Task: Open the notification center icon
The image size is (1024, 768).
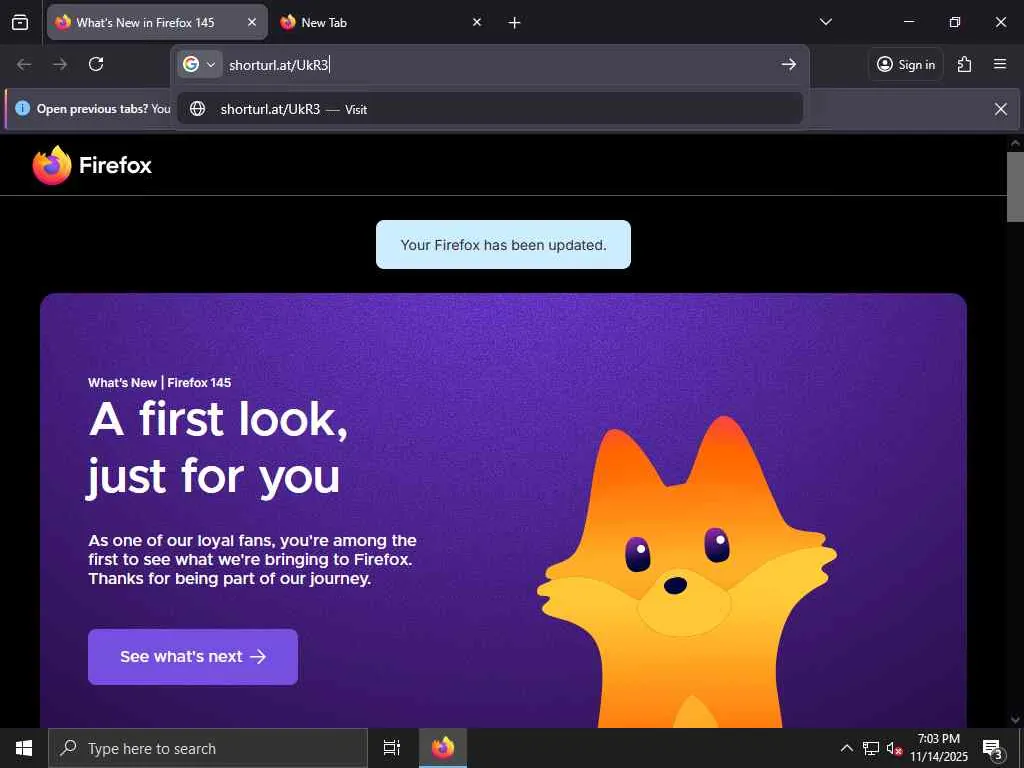Action: [992, 748]
